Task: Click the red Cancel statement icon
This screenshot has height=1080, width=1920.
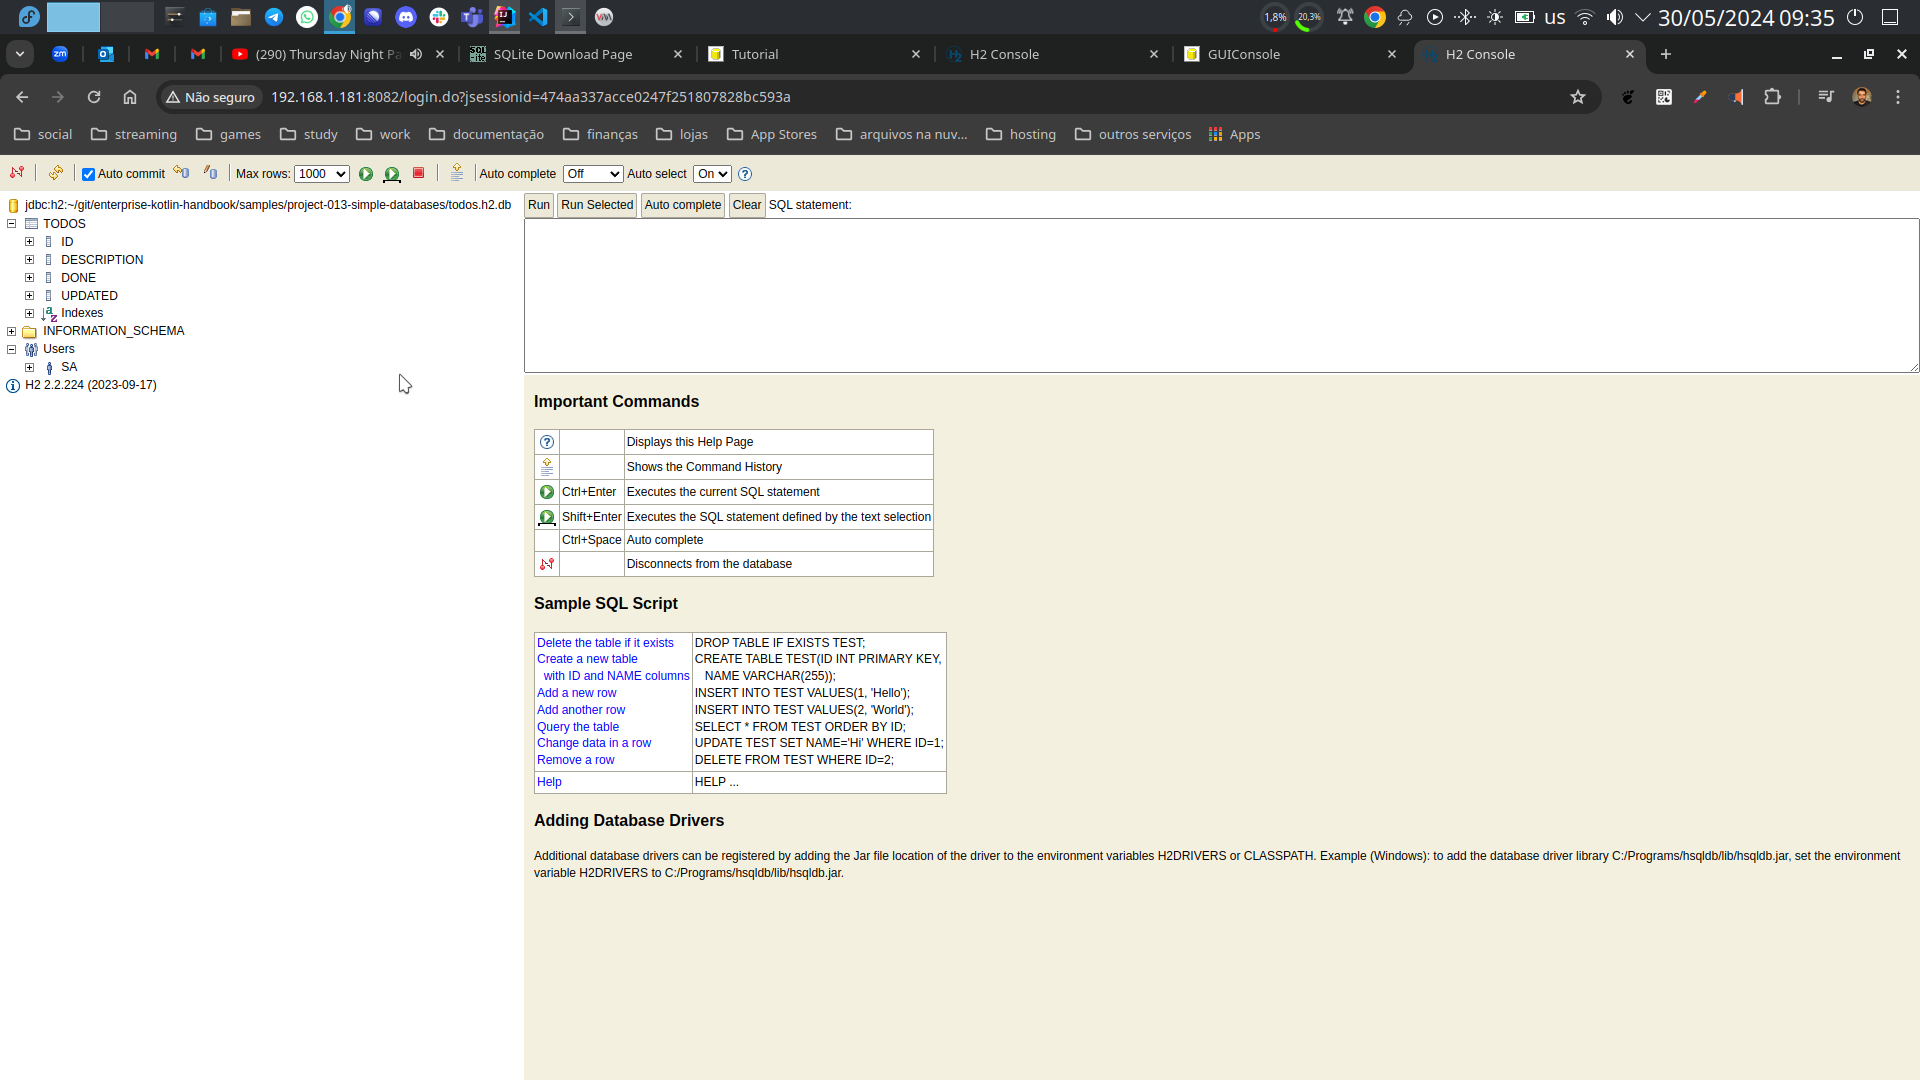Action: click(419, 173)
